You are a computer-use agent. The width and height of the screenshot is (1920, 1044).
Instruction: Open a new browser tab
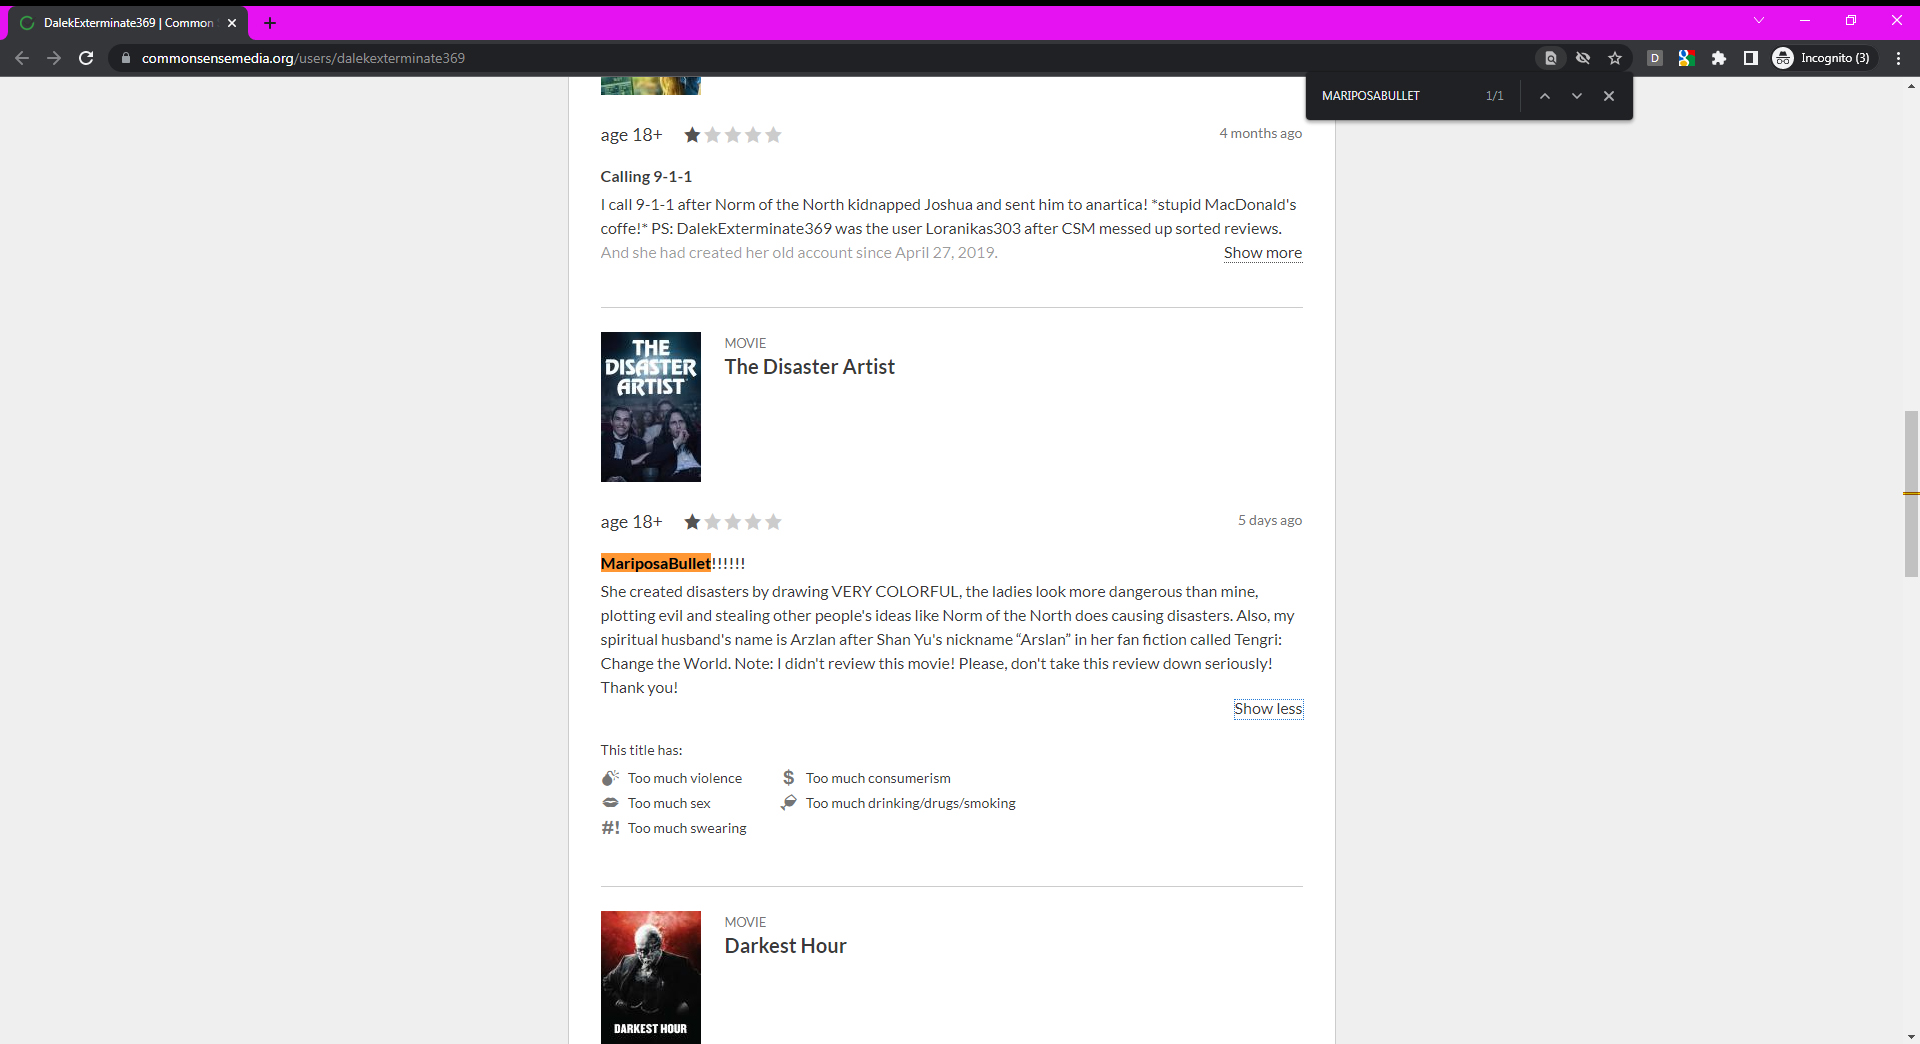[x=270, y=23]
